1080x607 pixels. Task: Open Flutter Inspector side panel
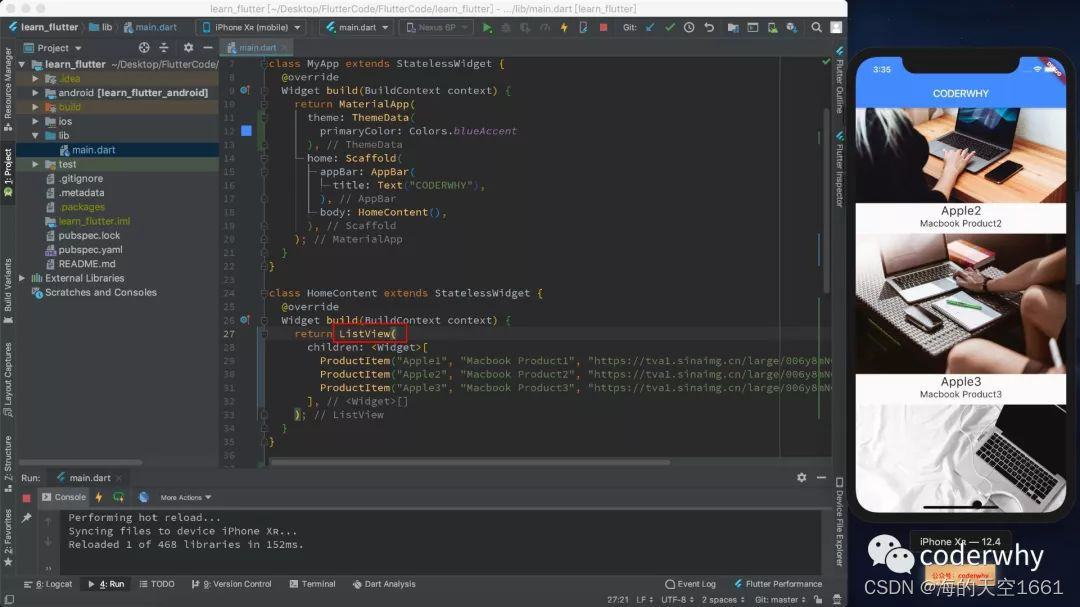pos(839,169)
